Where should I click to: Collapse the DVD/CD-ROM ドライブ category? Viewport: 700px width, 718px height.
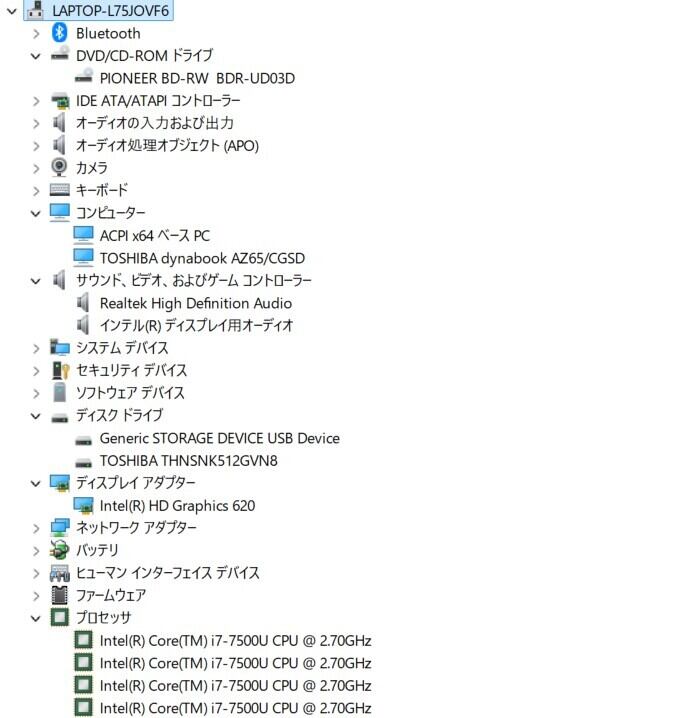36,56
